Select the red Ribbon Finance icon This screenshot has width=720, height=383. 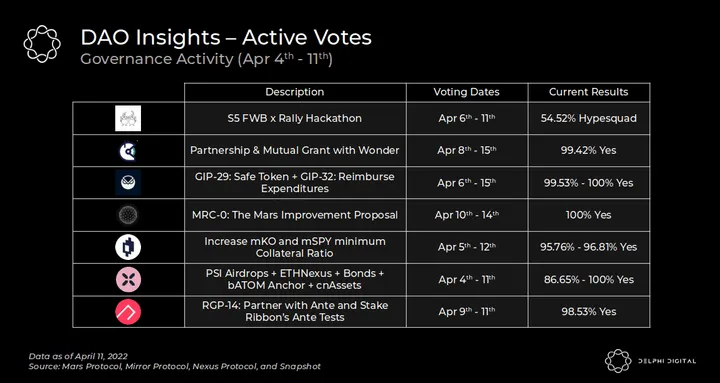click(128, 312)
